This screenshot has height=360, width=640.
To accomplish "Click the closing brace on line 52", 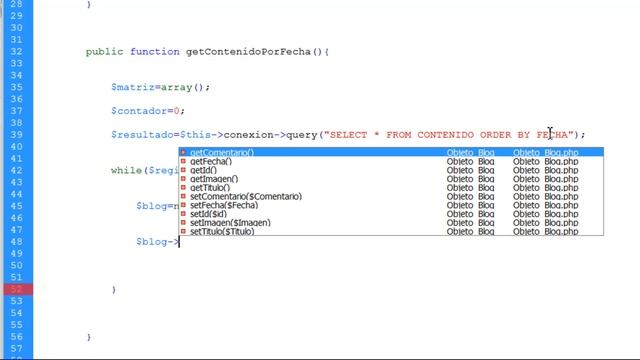I will pos(113,289).
